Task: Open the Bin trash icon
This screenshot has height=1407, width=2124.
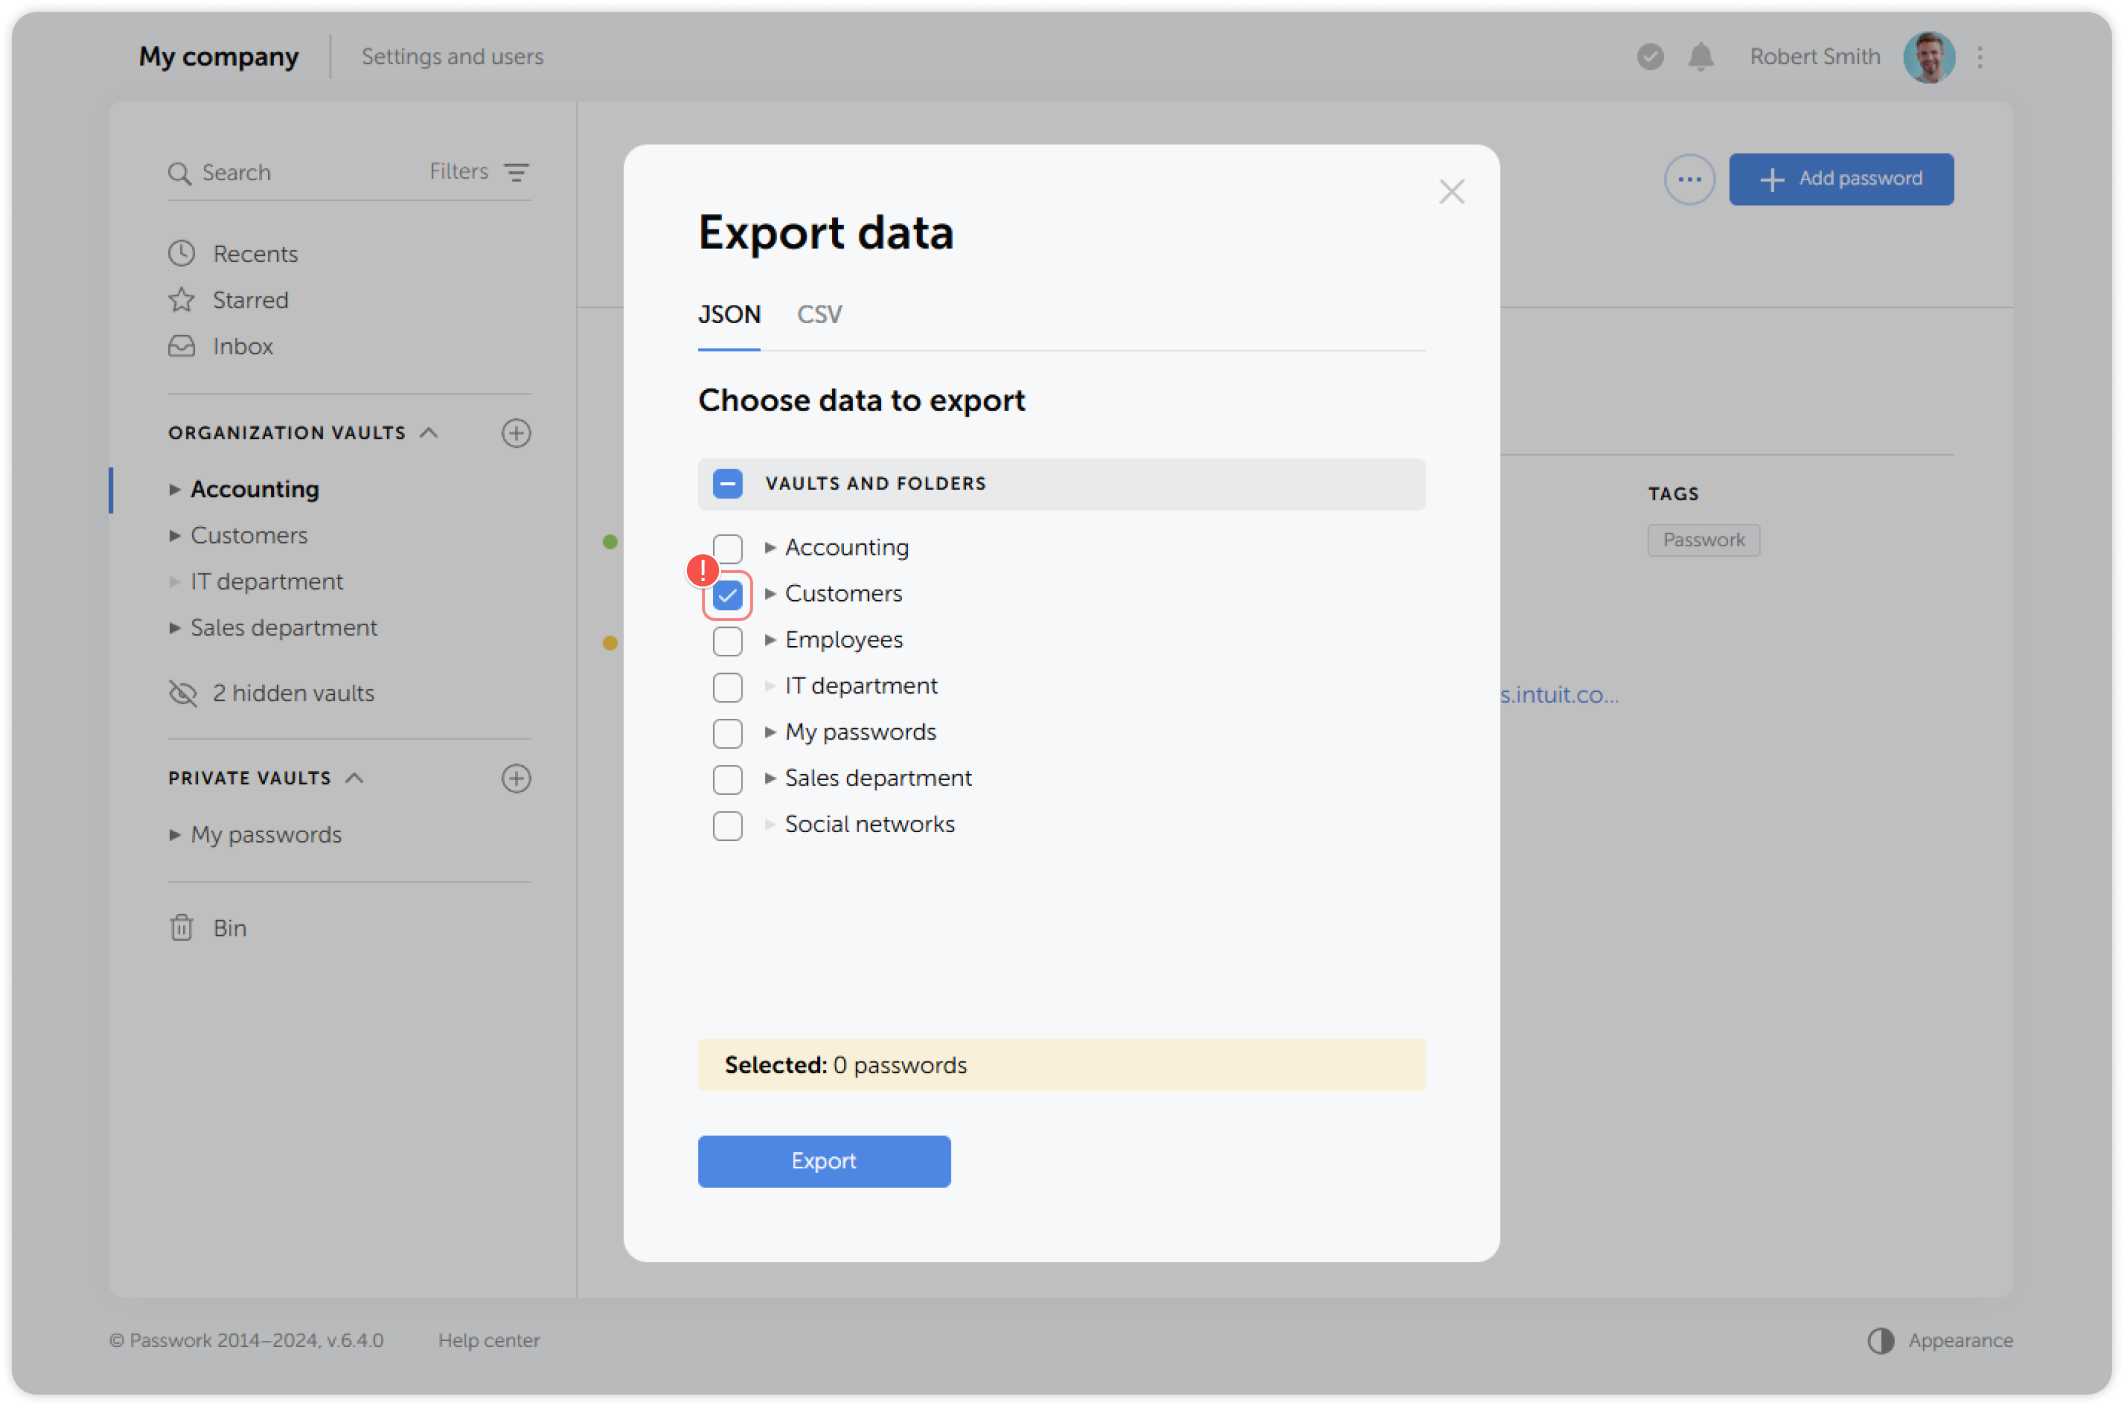Action: pyautogui.click(x=181, y=928)
